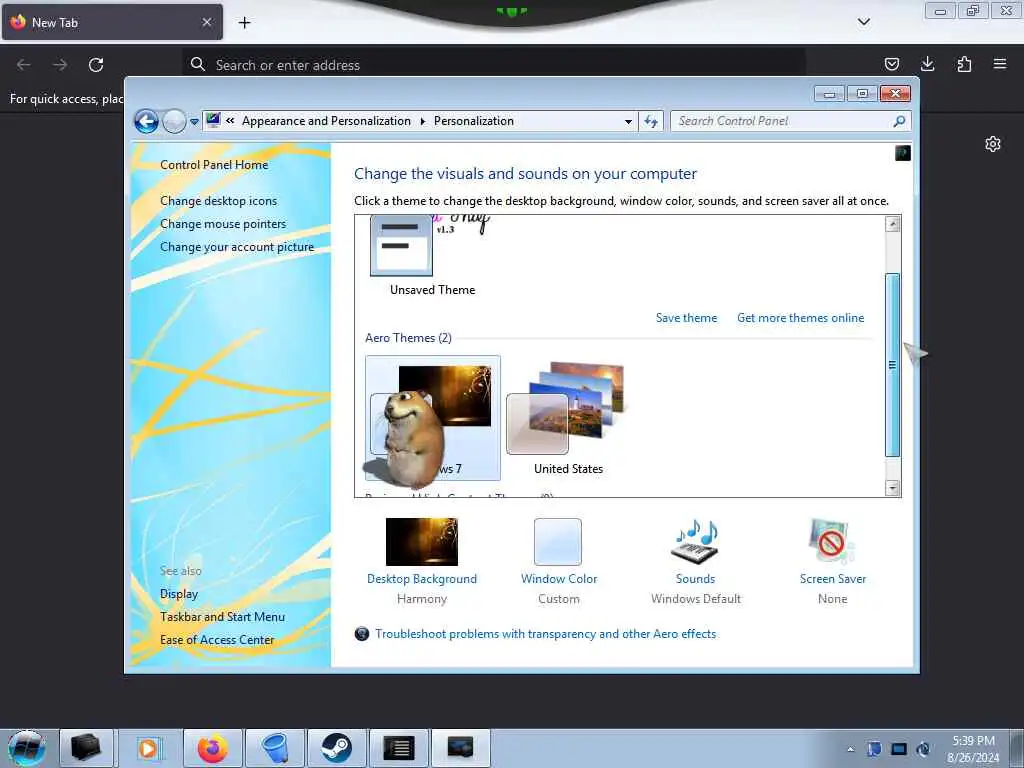The height and width of the screenshot is (768, 1024).
Task: Click Appearance and Personalization breadcrumb
Action: tap(327, 121)
